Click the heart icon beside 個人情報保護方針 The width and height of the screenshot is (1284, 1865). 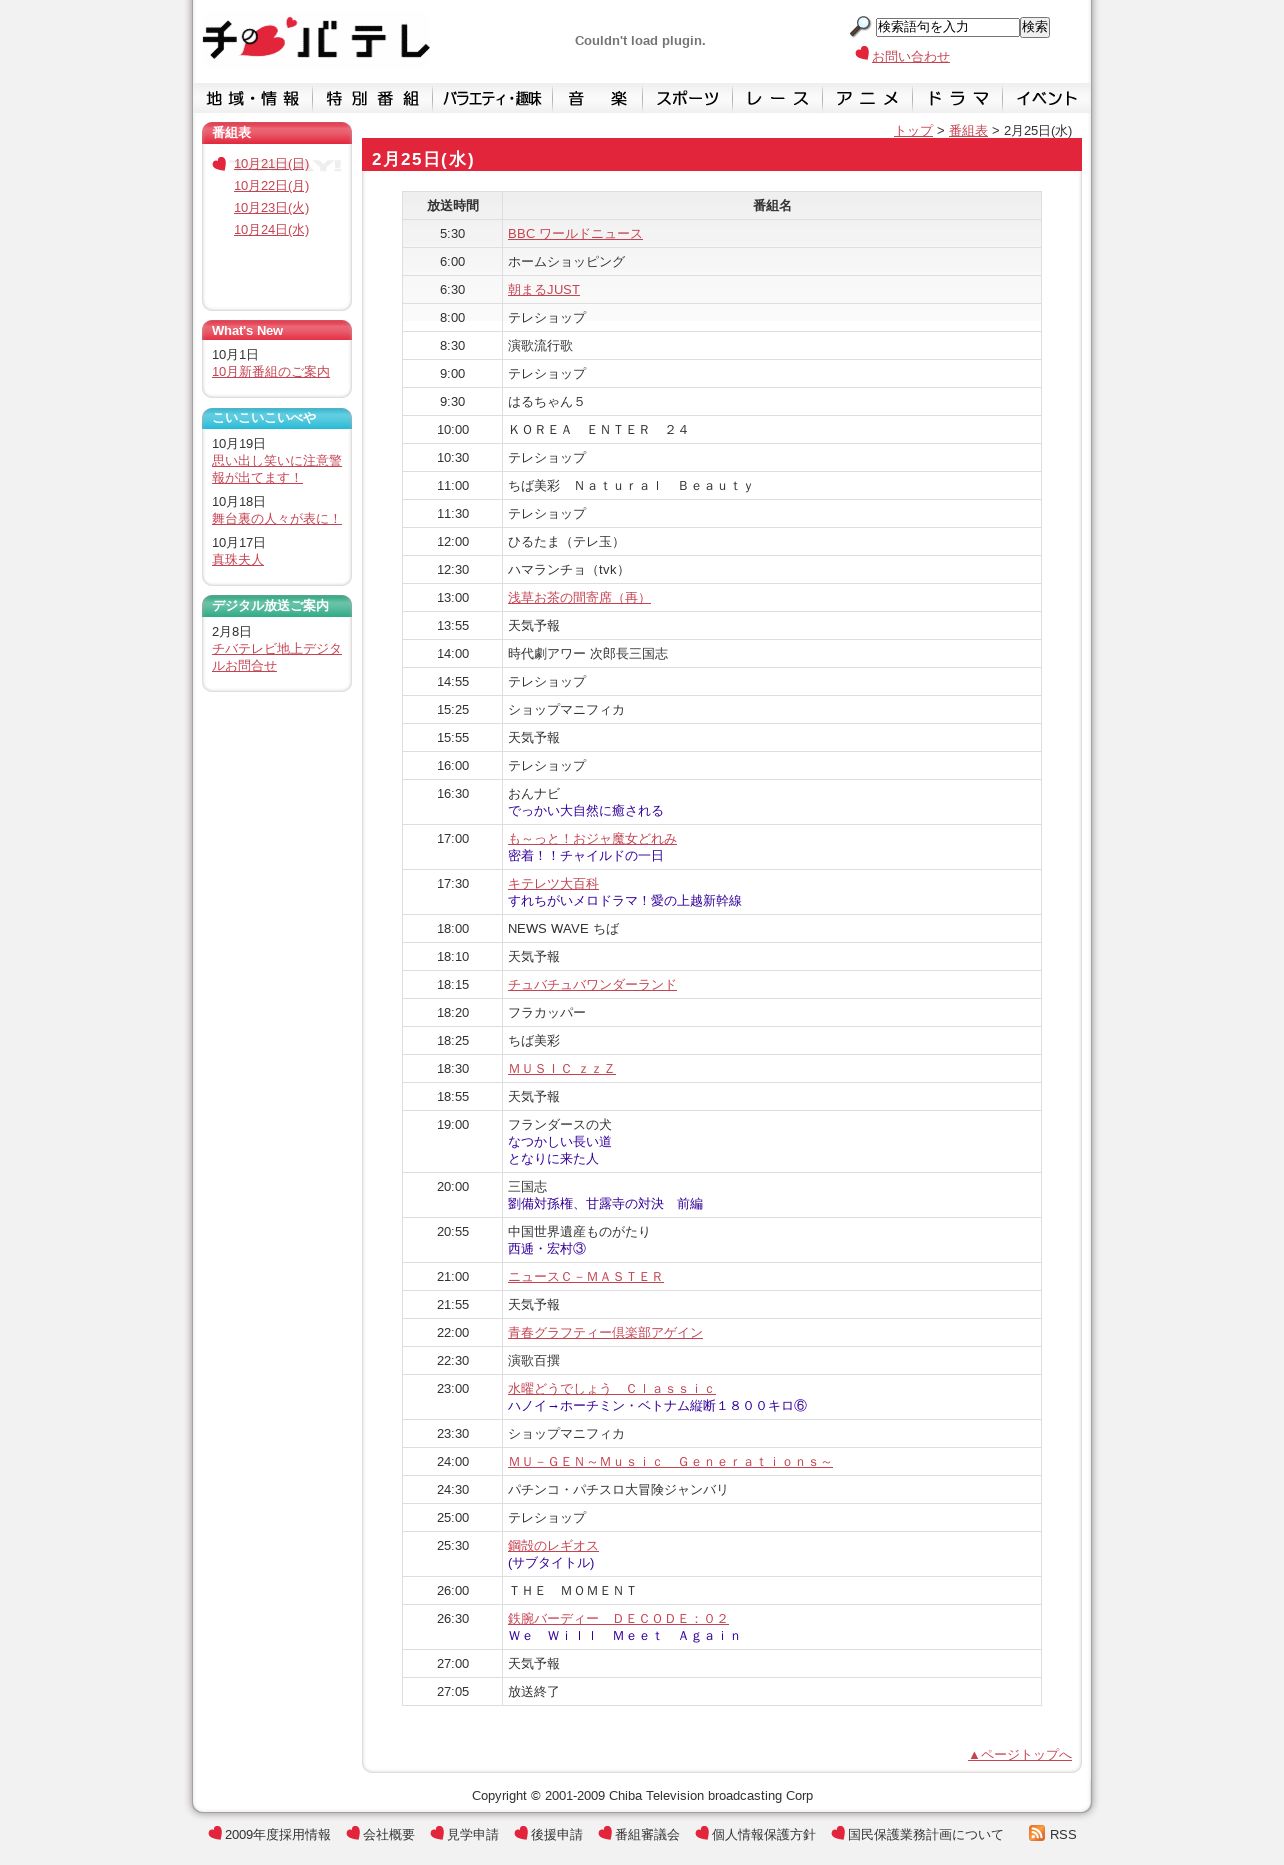click(702, 1833)
